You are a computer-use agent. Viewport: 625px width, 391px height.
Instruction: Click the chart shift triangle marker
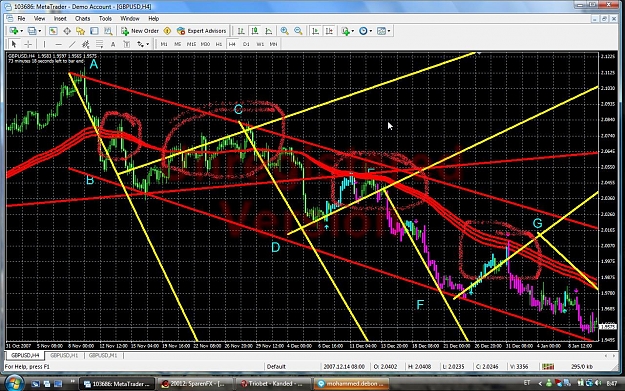[x=479, y=53]
